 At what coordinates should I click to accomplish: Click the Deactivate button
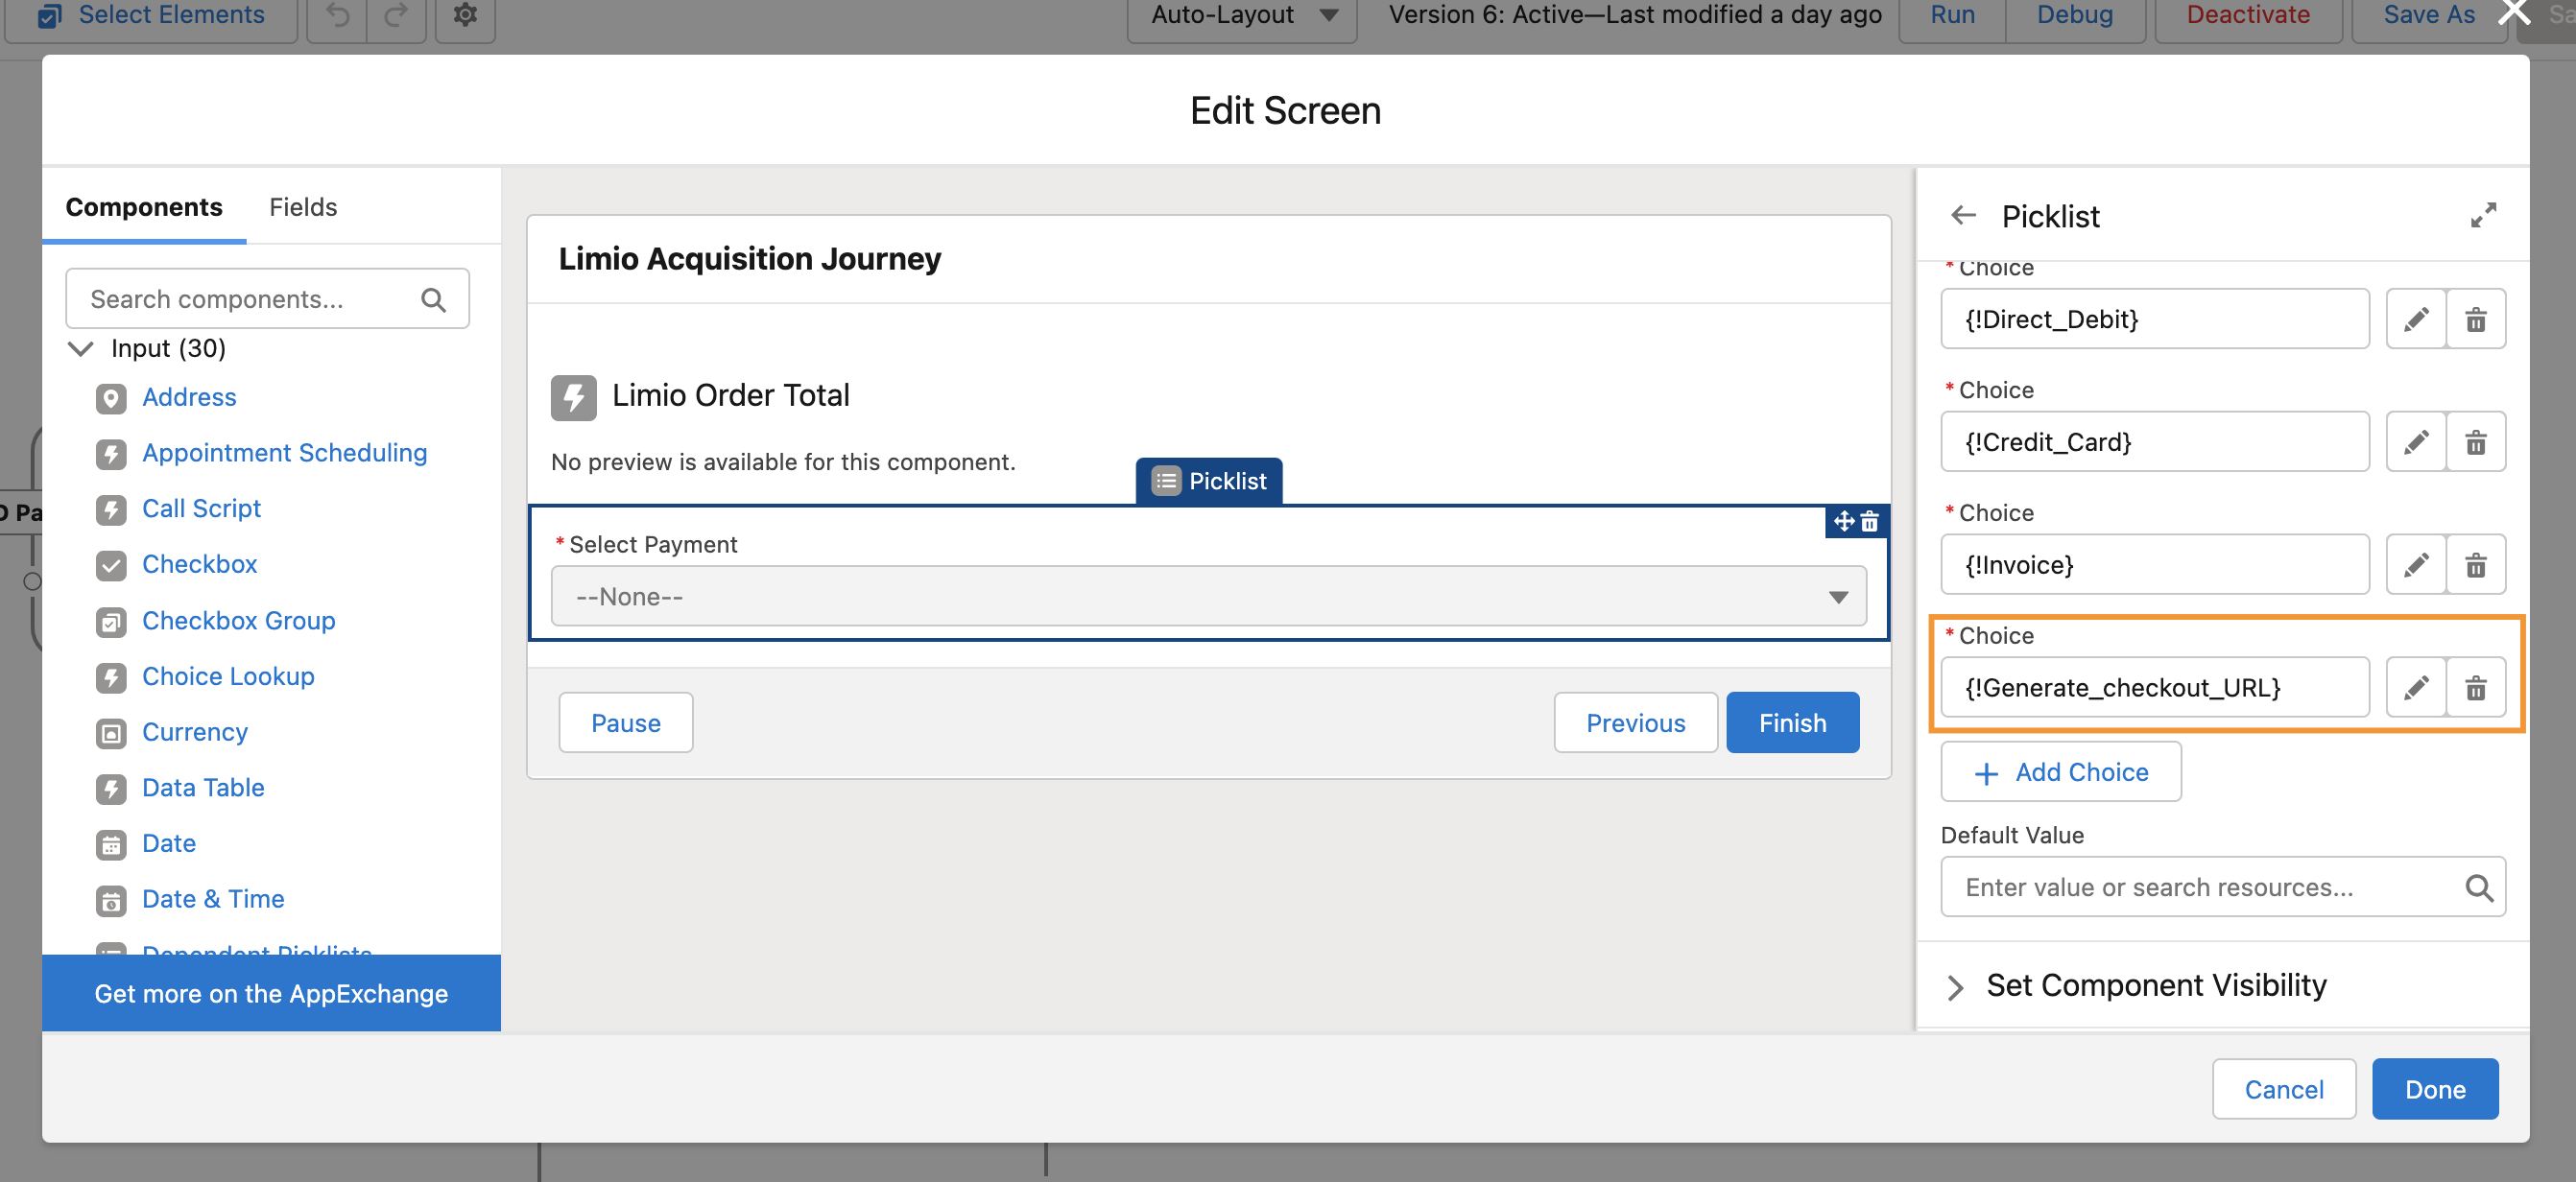pos(2248,15)
